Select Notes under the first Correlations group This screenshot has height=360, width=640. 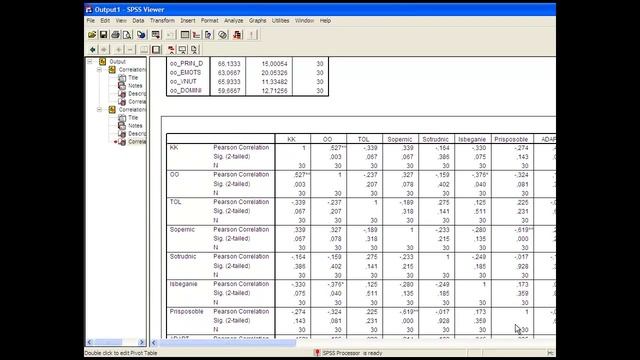(x=135, y=86)
